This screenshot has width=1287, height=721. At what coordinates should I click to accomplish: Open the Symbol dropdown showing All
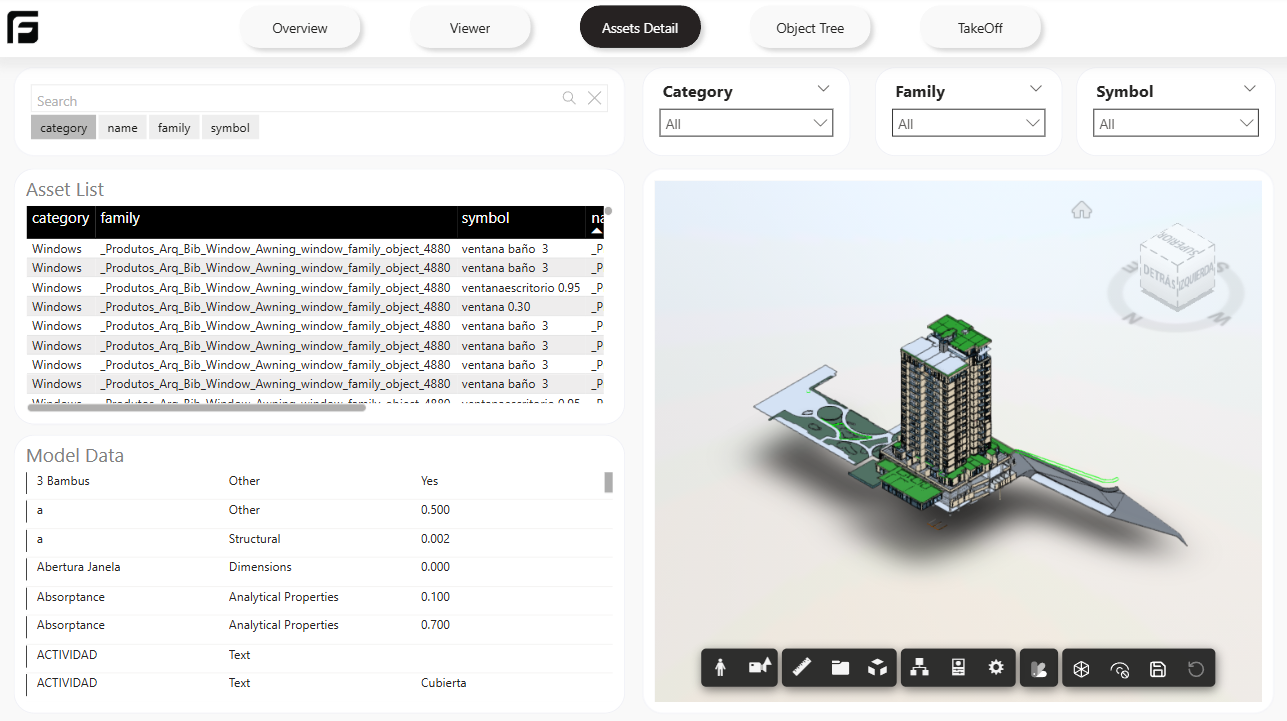[1174, 124]
